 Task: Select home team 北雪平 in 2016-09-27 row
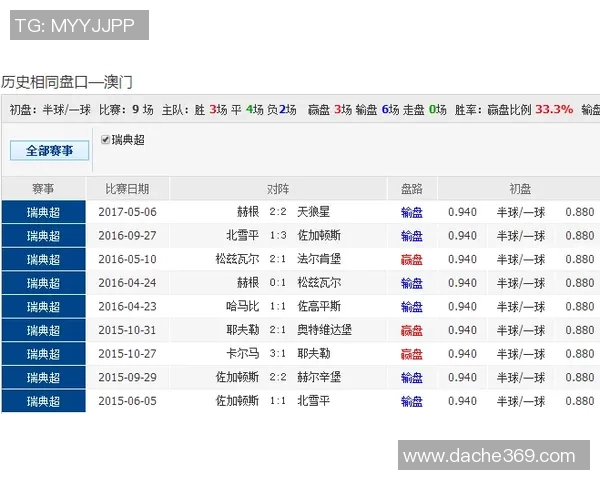click(243, 235)
